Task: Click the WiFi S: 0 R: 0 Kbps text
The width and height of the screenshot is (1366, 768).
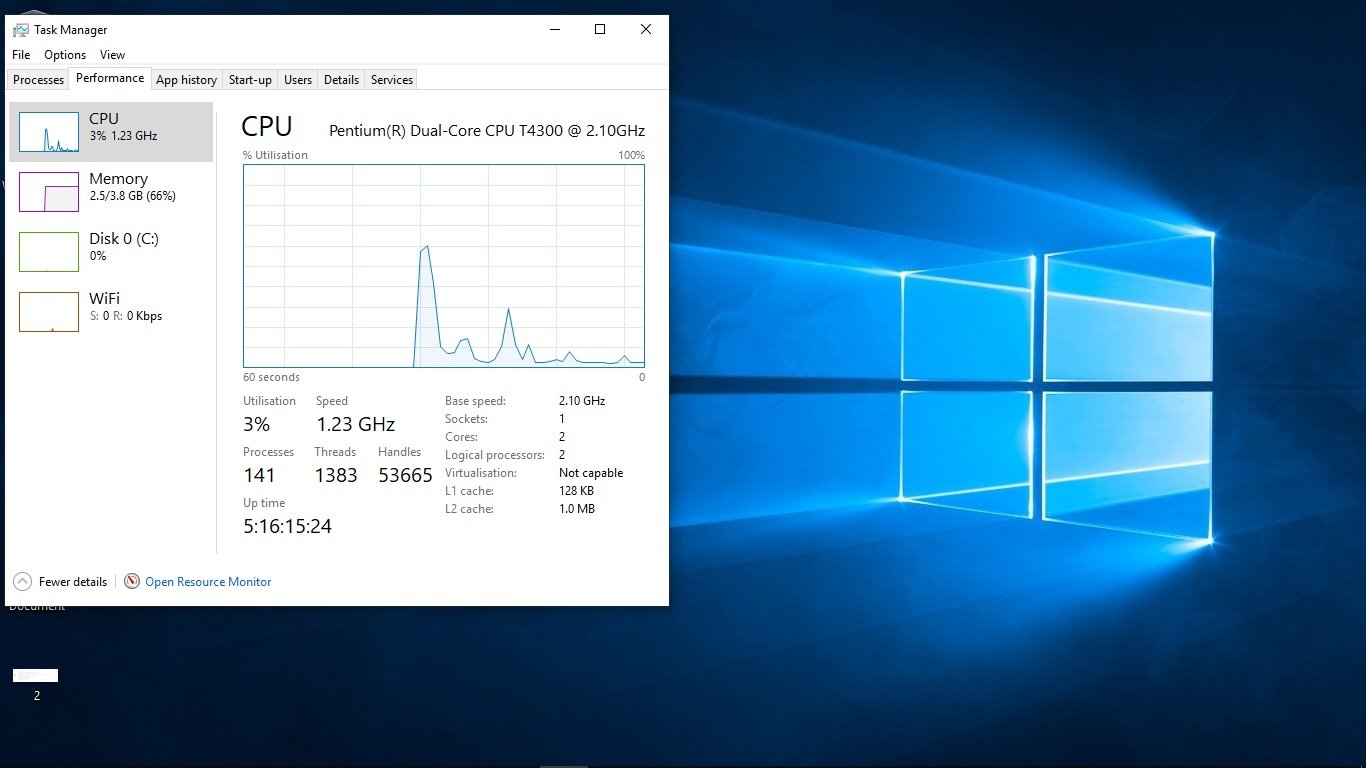Action: pos(125,316)
